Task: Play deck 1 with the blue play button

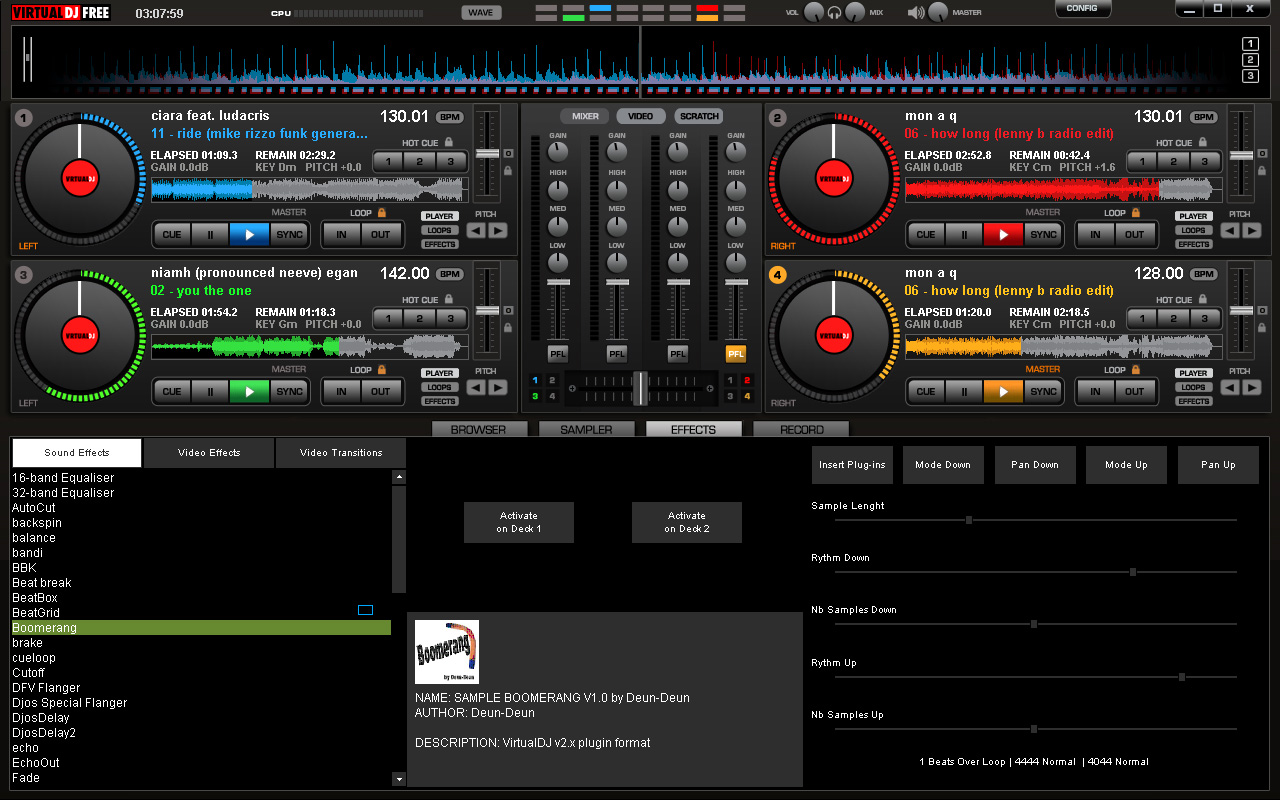Action: click(249, 235)
